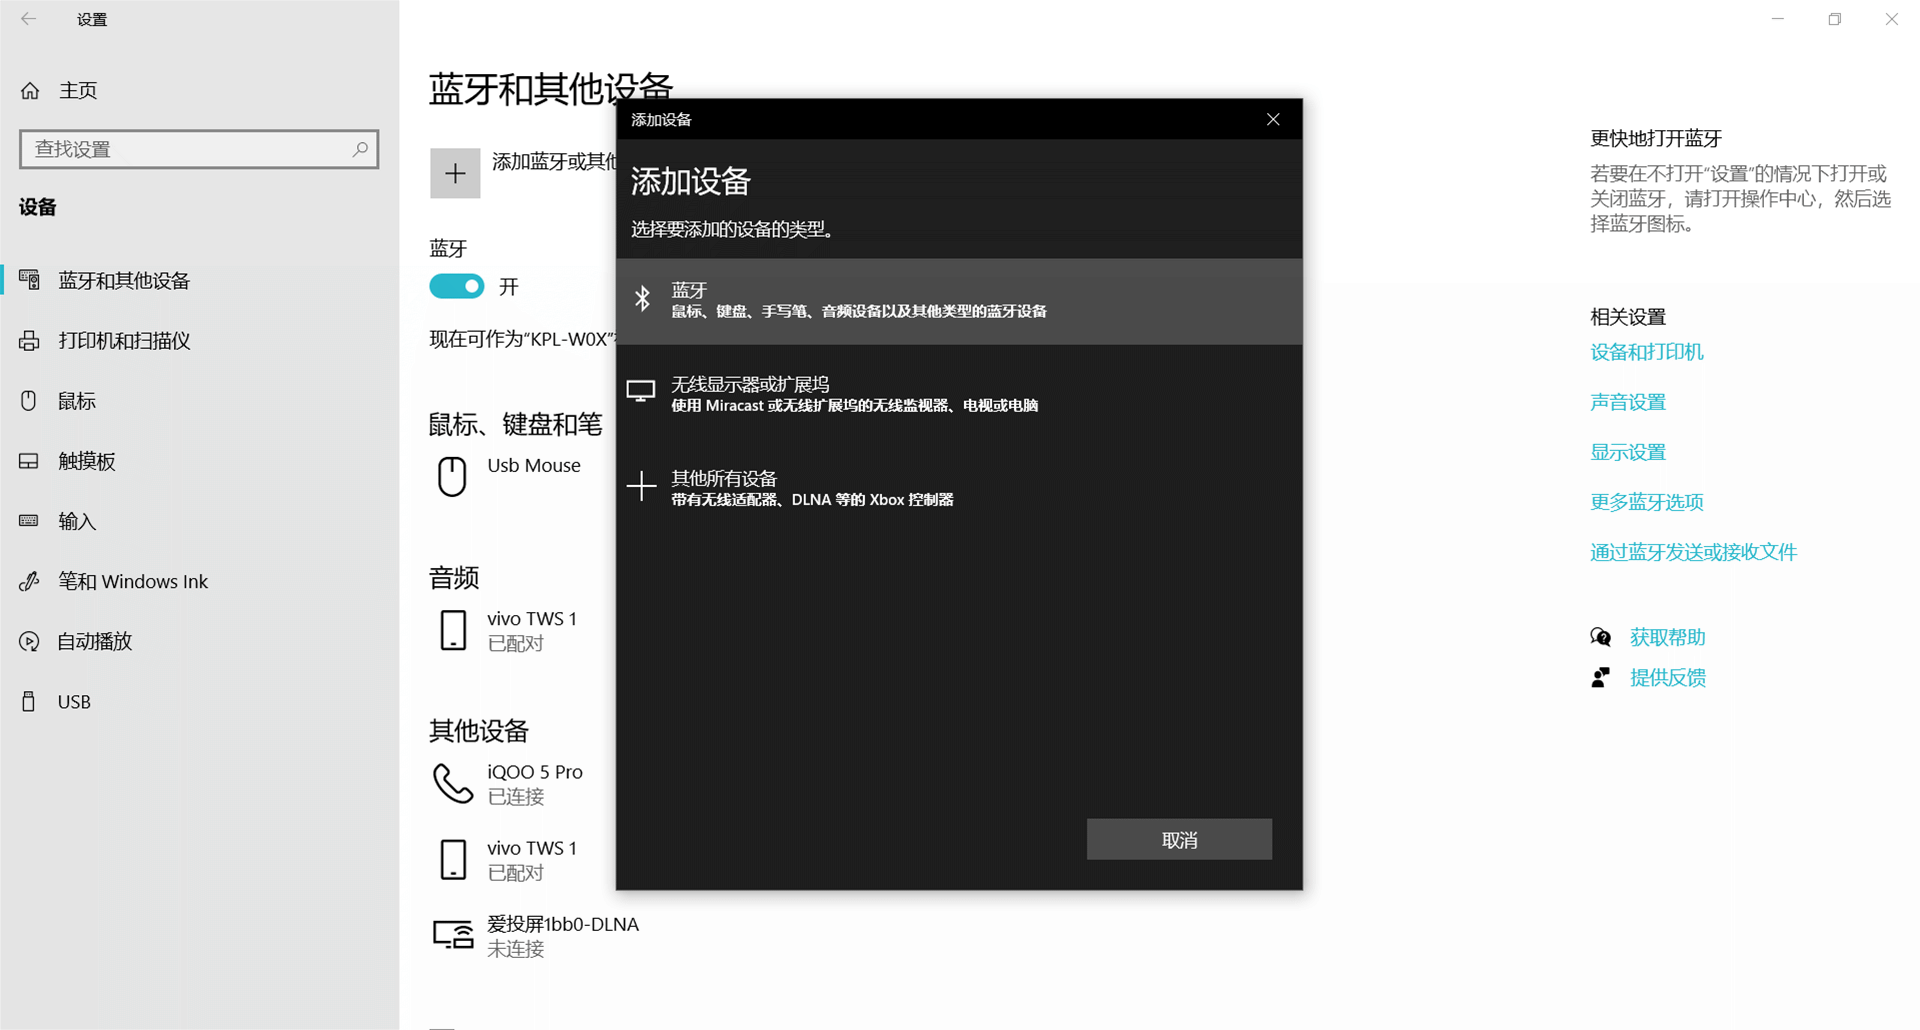The width and height of the screenshot is (1920, 1030).
Task: Click 笔和 Windows Ink pen icon
Action: (30, 581)
